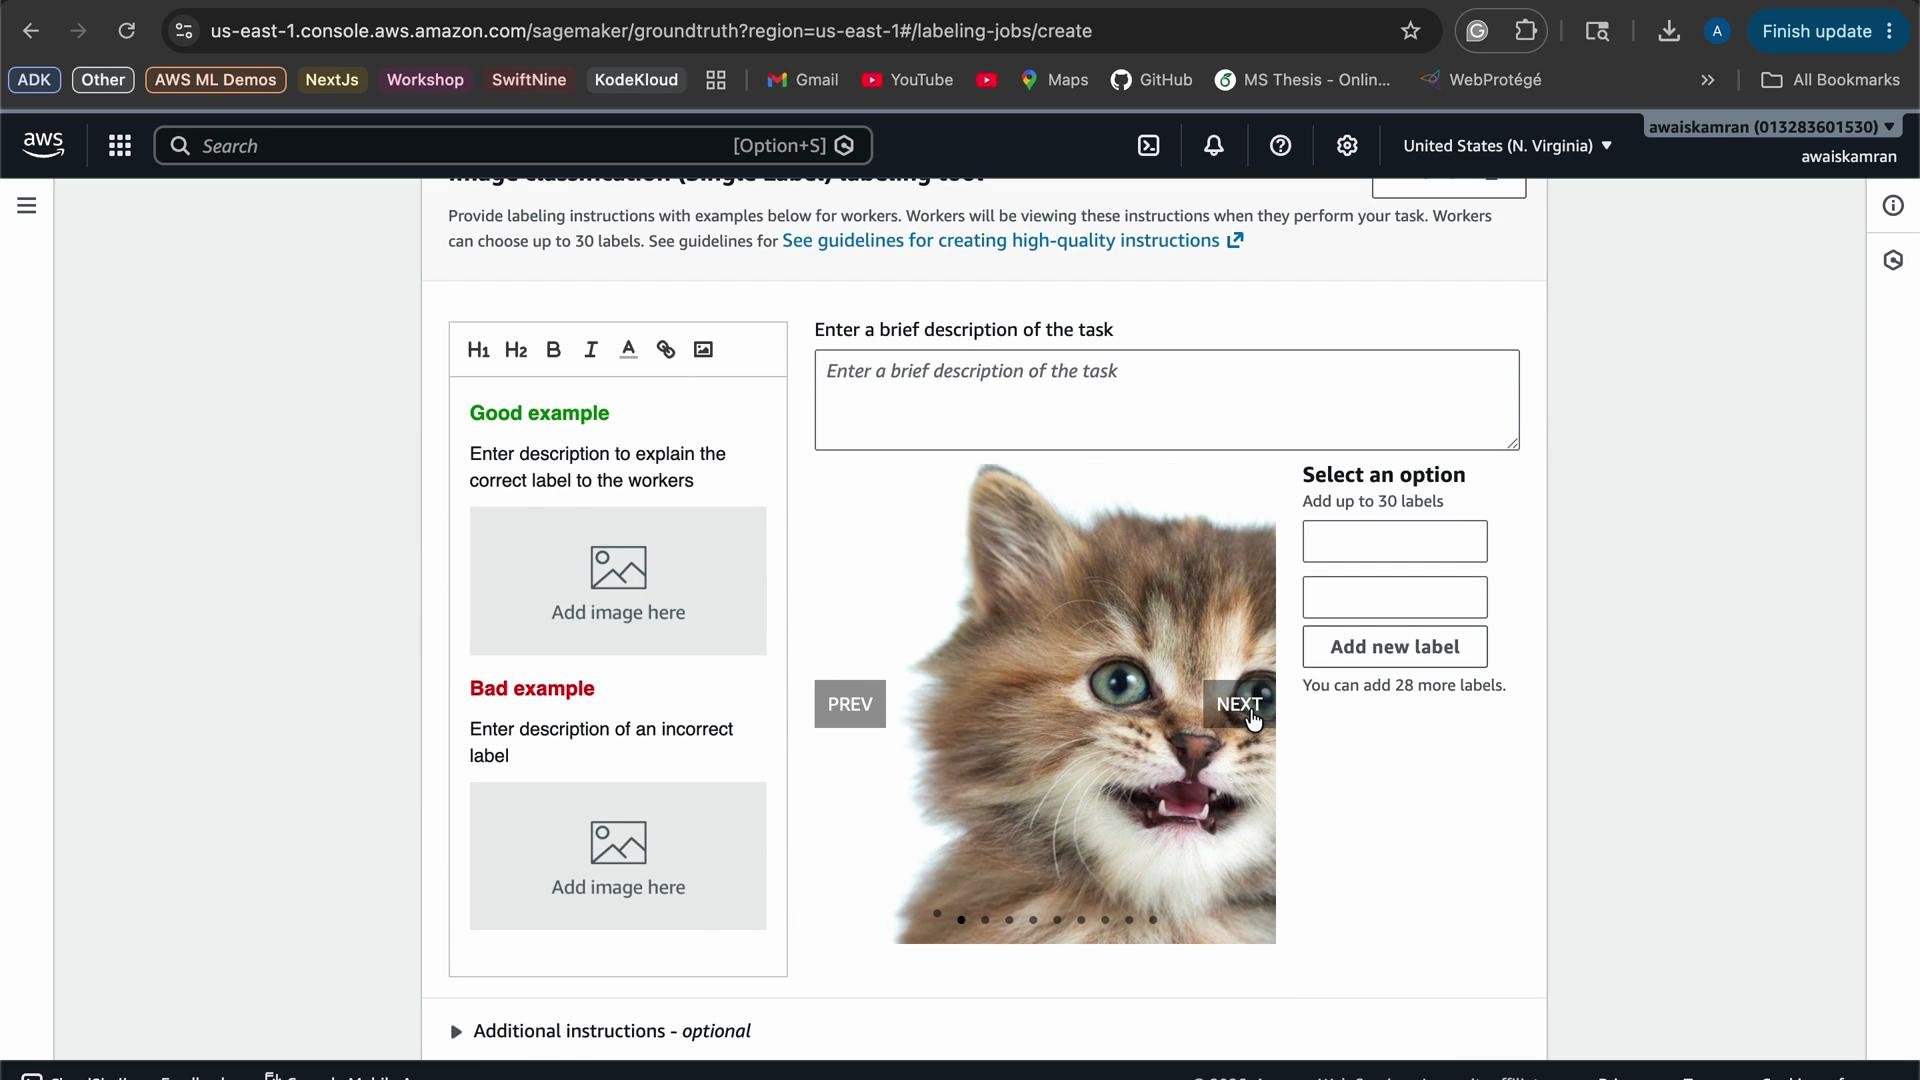The image size is (1920, 1080).
Task: Click the browser address bar URL
Action: click(651, 31)
